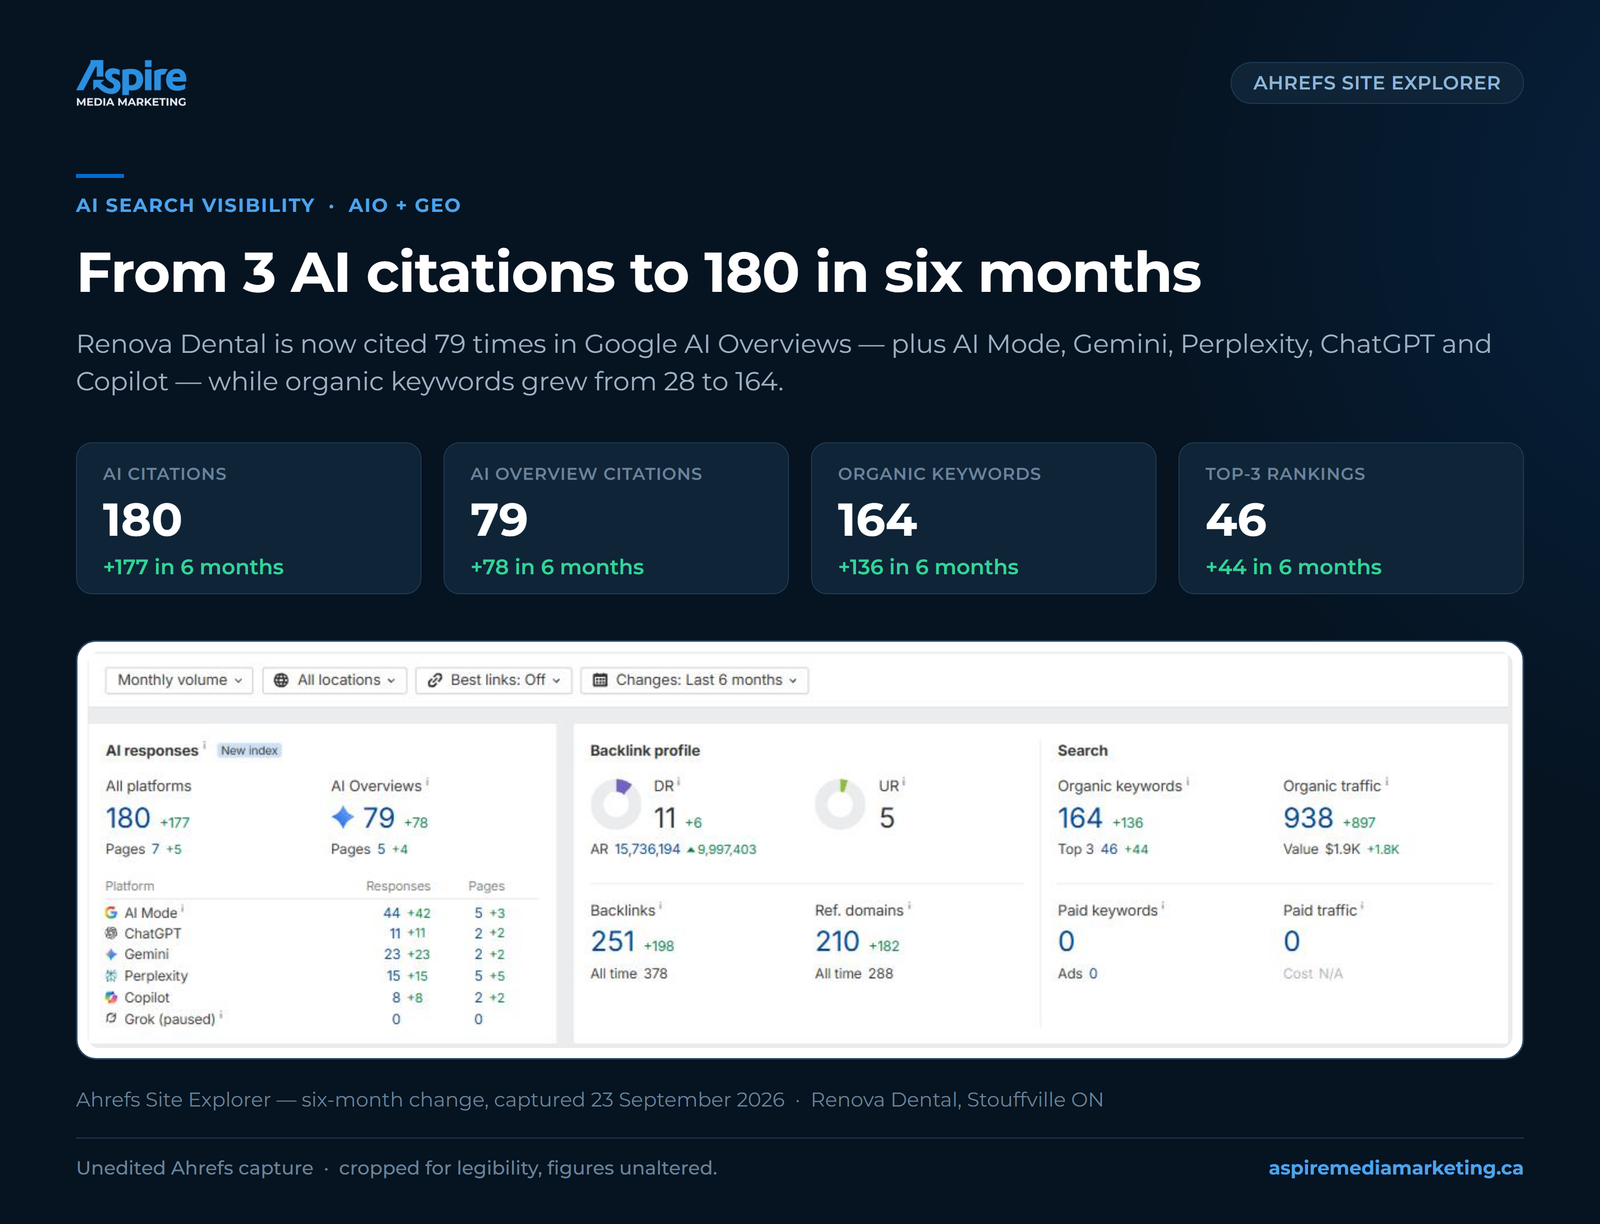Click the All platforms value 180
Viewport: 1600px width, 1224px height.
point(128,818)
